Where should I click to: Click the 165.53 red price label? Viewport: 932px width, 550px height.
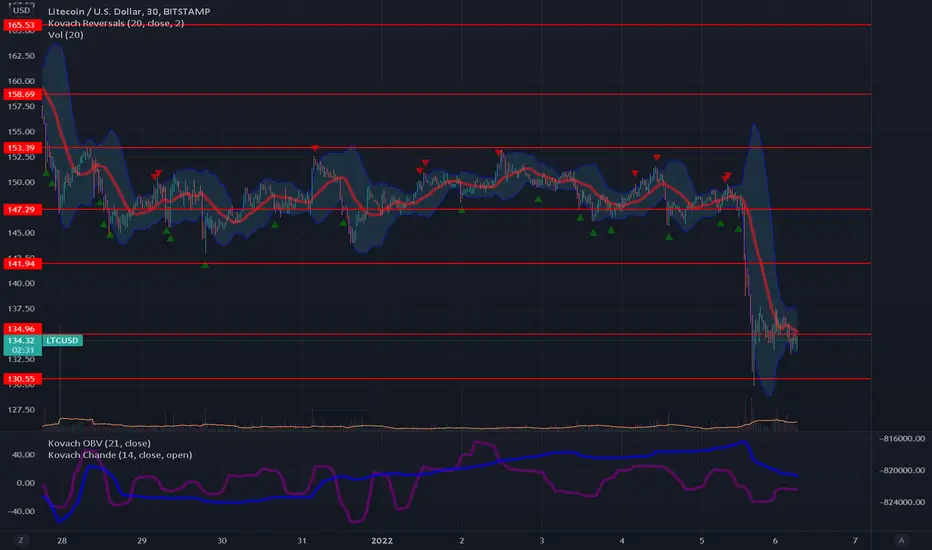click(x=22, y=25)
